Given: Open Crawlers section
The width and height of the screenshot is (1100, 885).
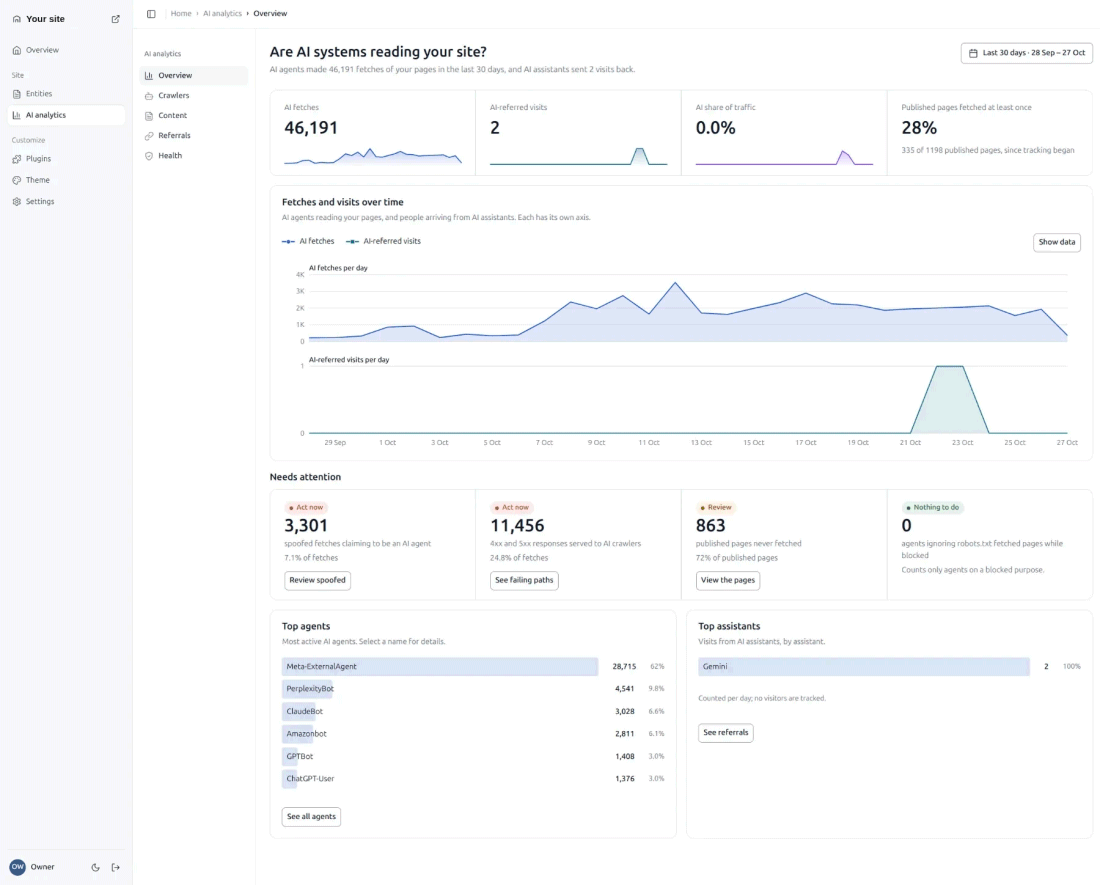Looking at the screenshot, I should (x=194, y=95).
